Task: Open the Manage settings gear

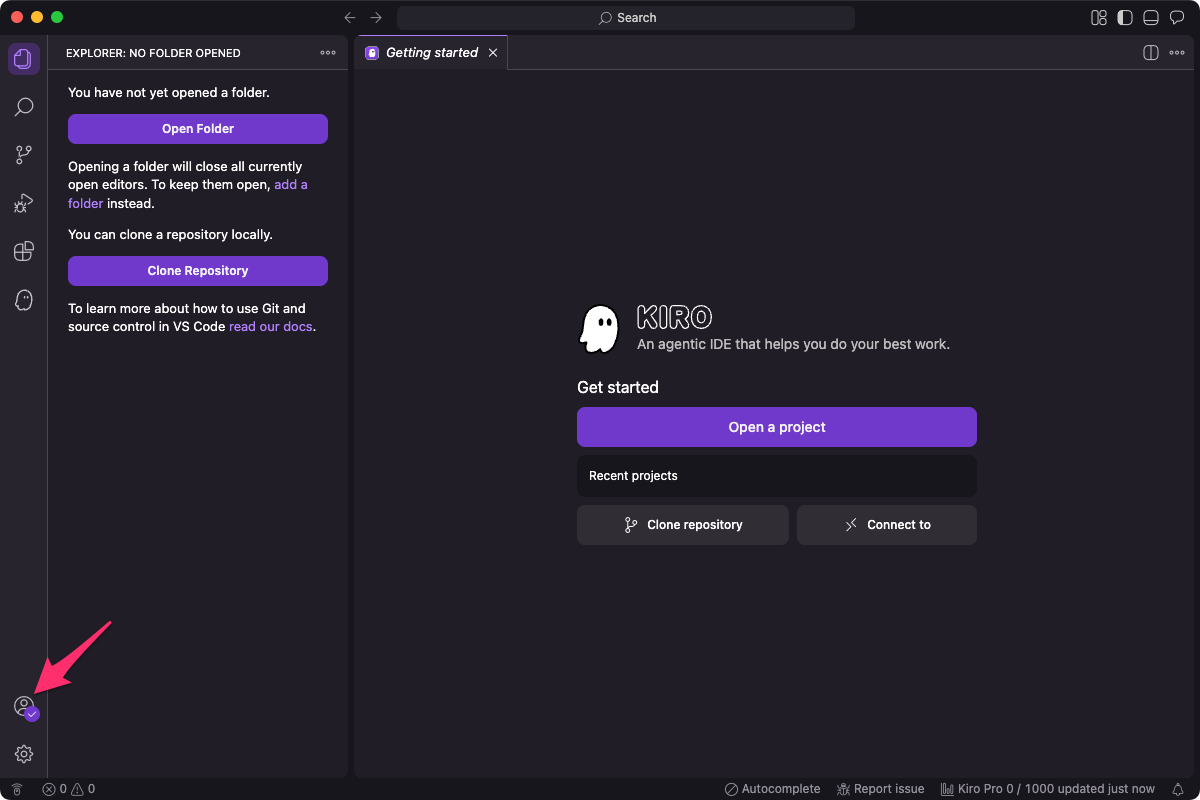Action: tap(24, 754)
